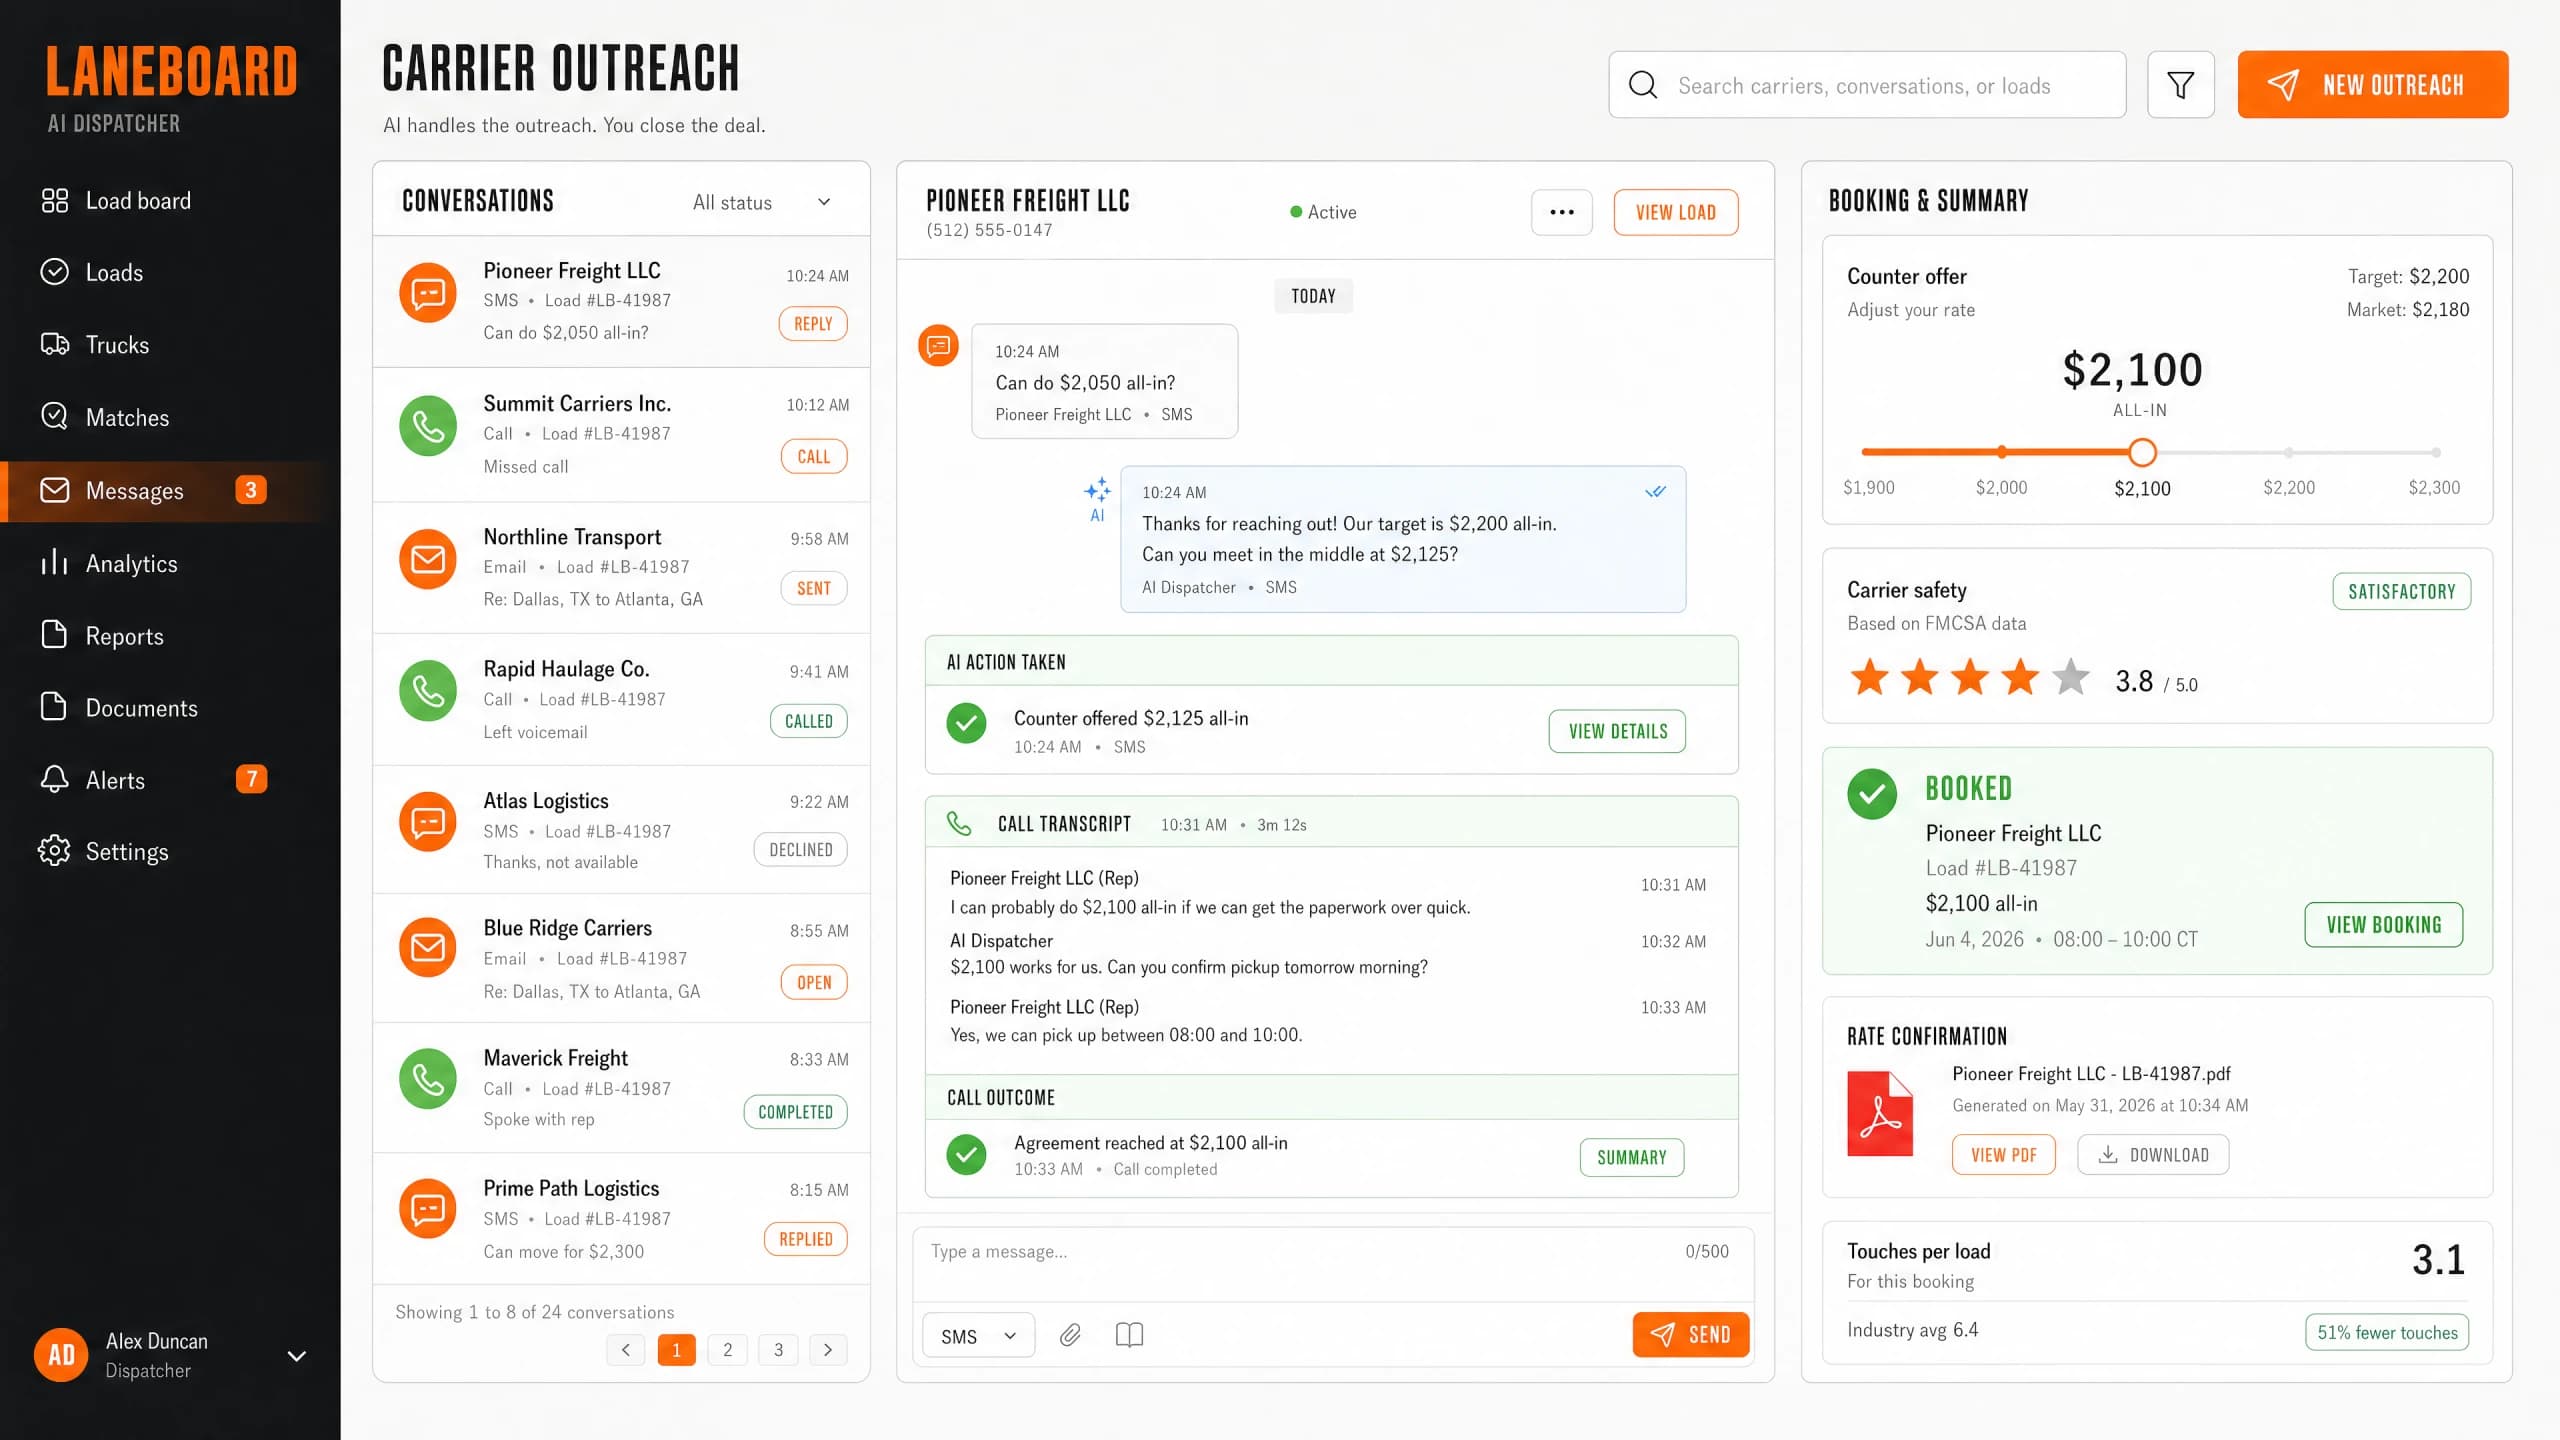Open the templates book icon
This screenshot has height=1440, width=2560.
tap(1129, 1335)
